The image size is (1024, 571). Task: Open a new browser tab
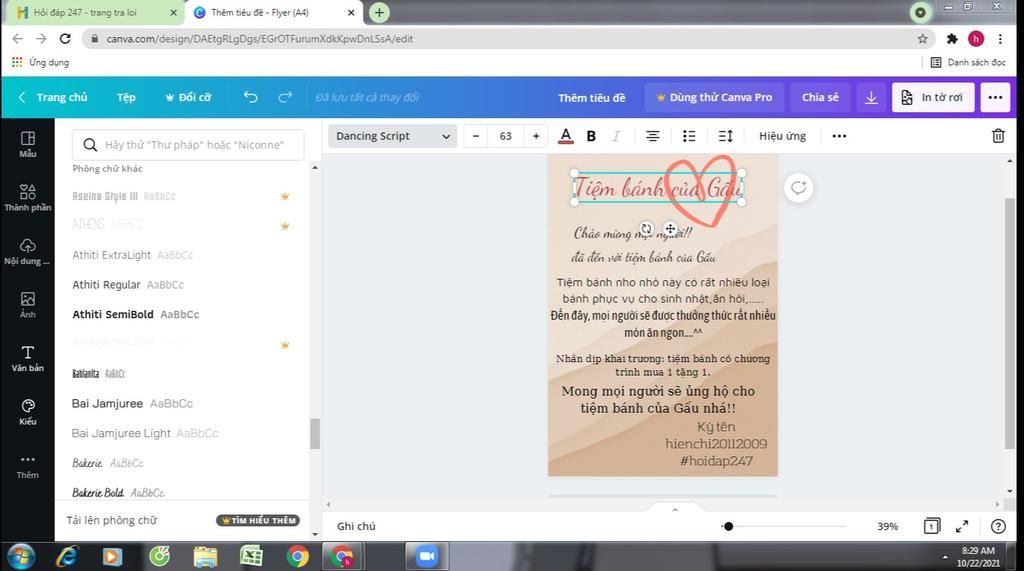coord(379,12)
